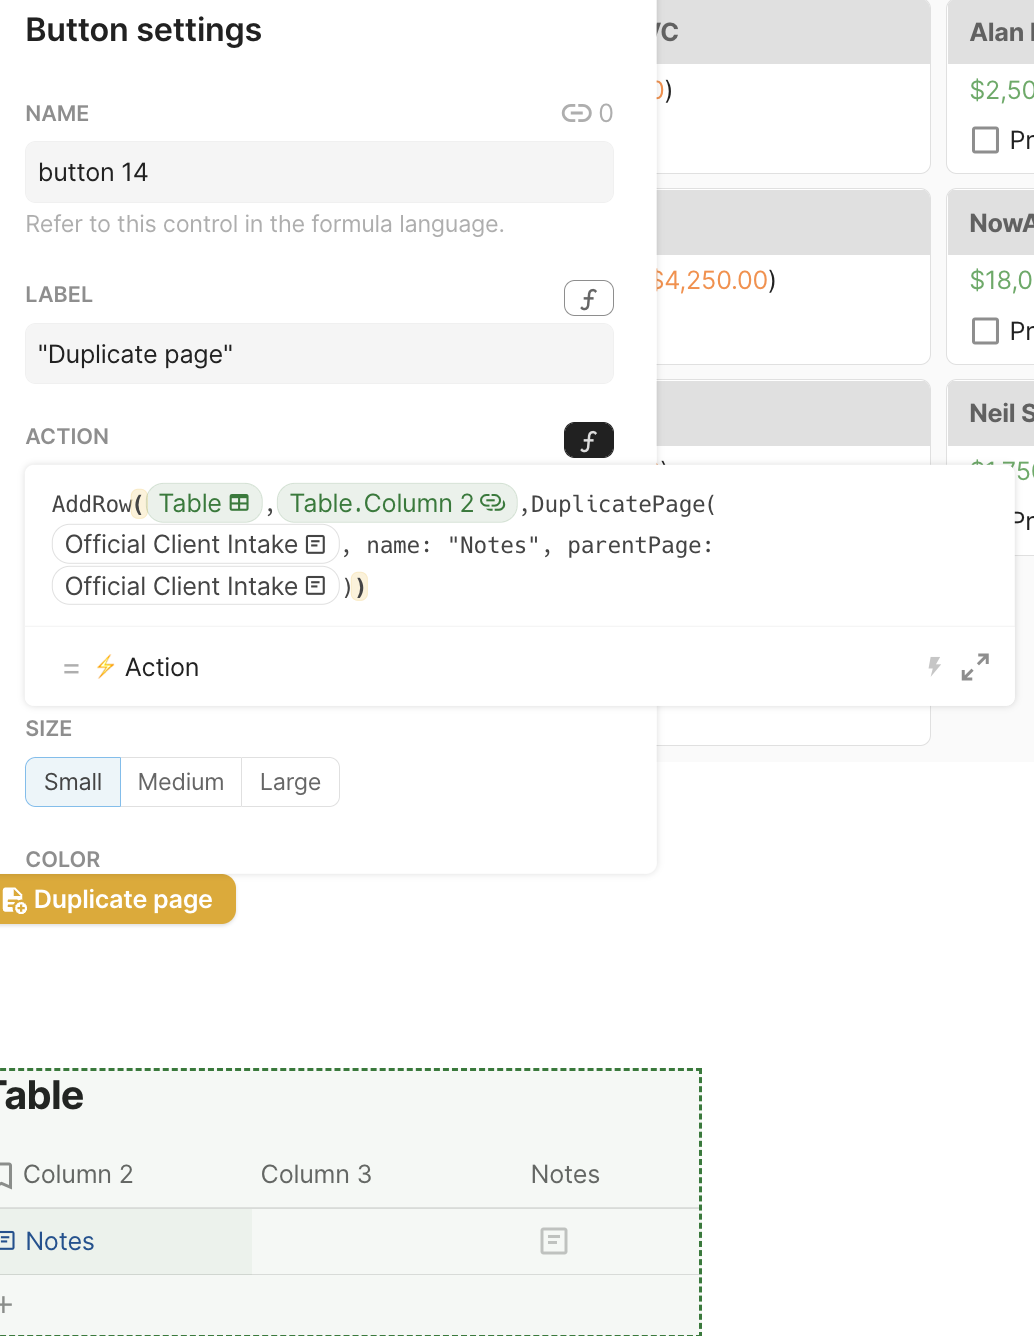The width and height of the screenshot is (1034, 1336).
Task: Click the button name field "button 14"
Action: point(319,172)
